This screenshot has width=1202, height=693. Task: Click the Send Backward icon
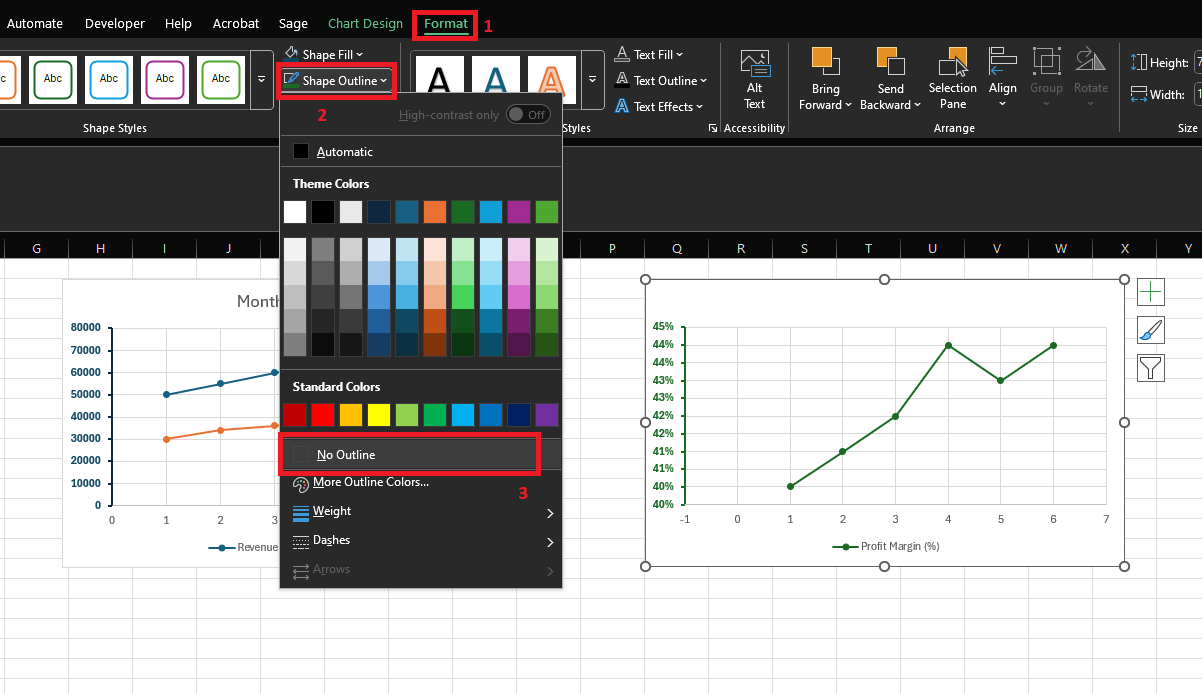[889, 75]
